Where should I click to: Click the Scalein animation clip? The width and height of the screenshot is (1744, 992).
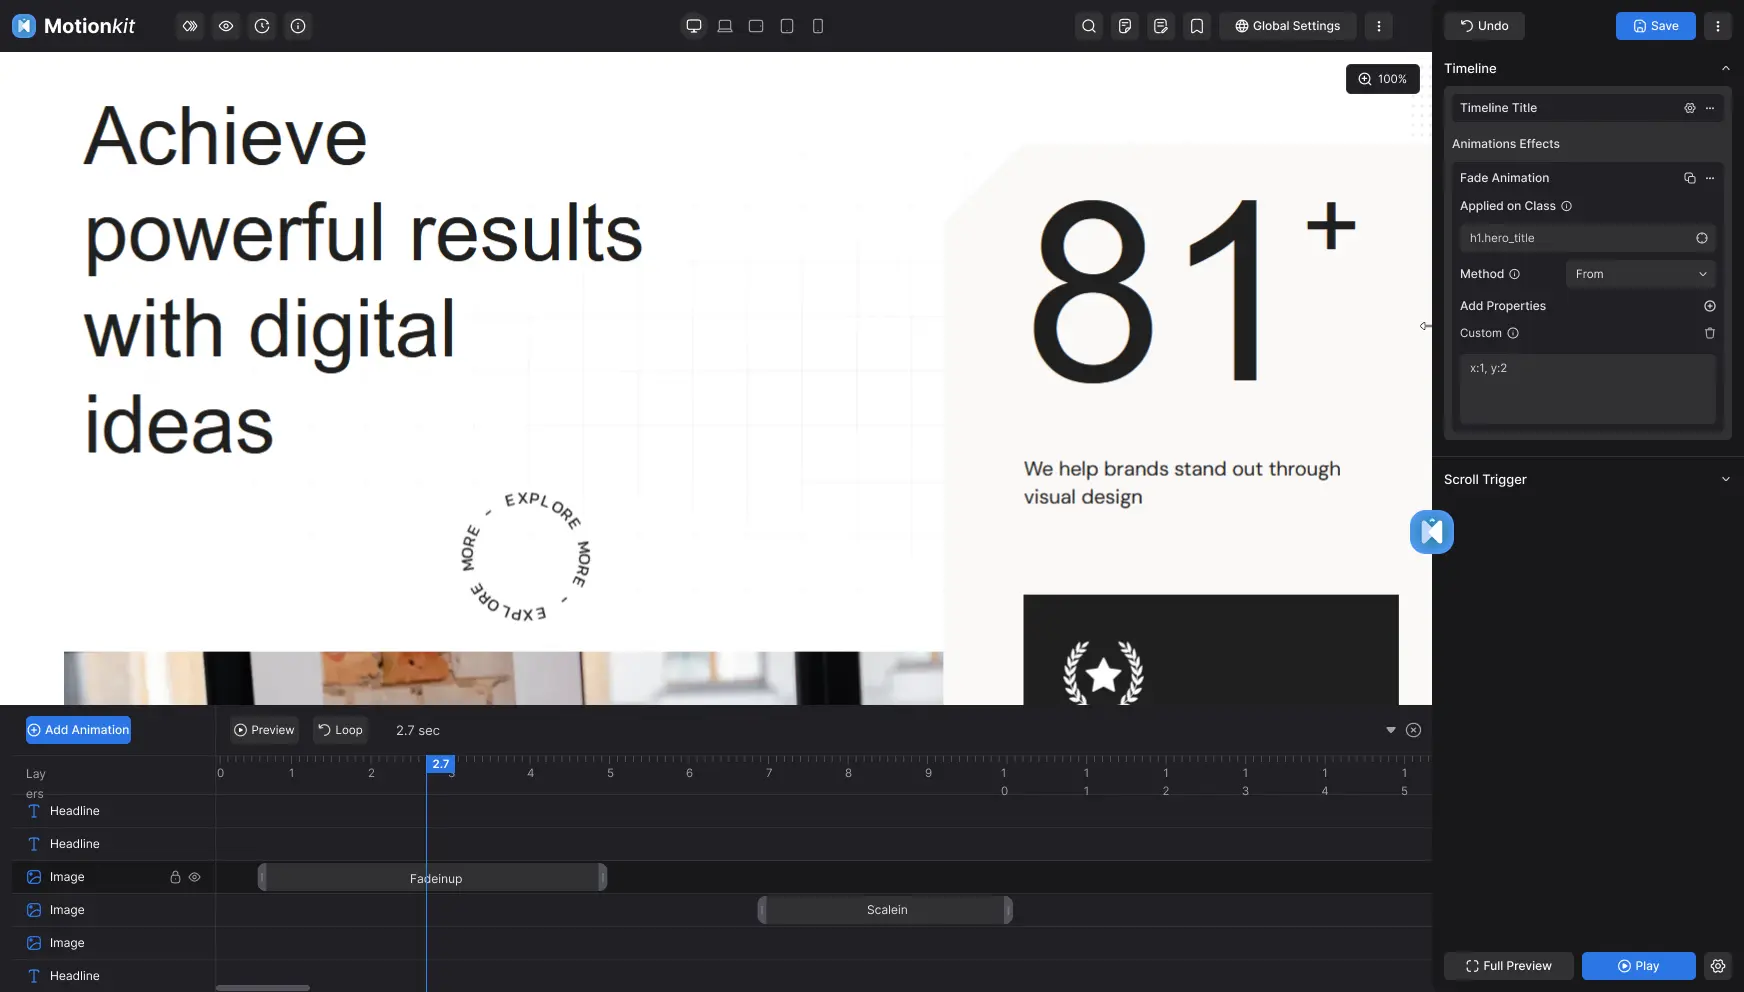(x=885, y=910)
